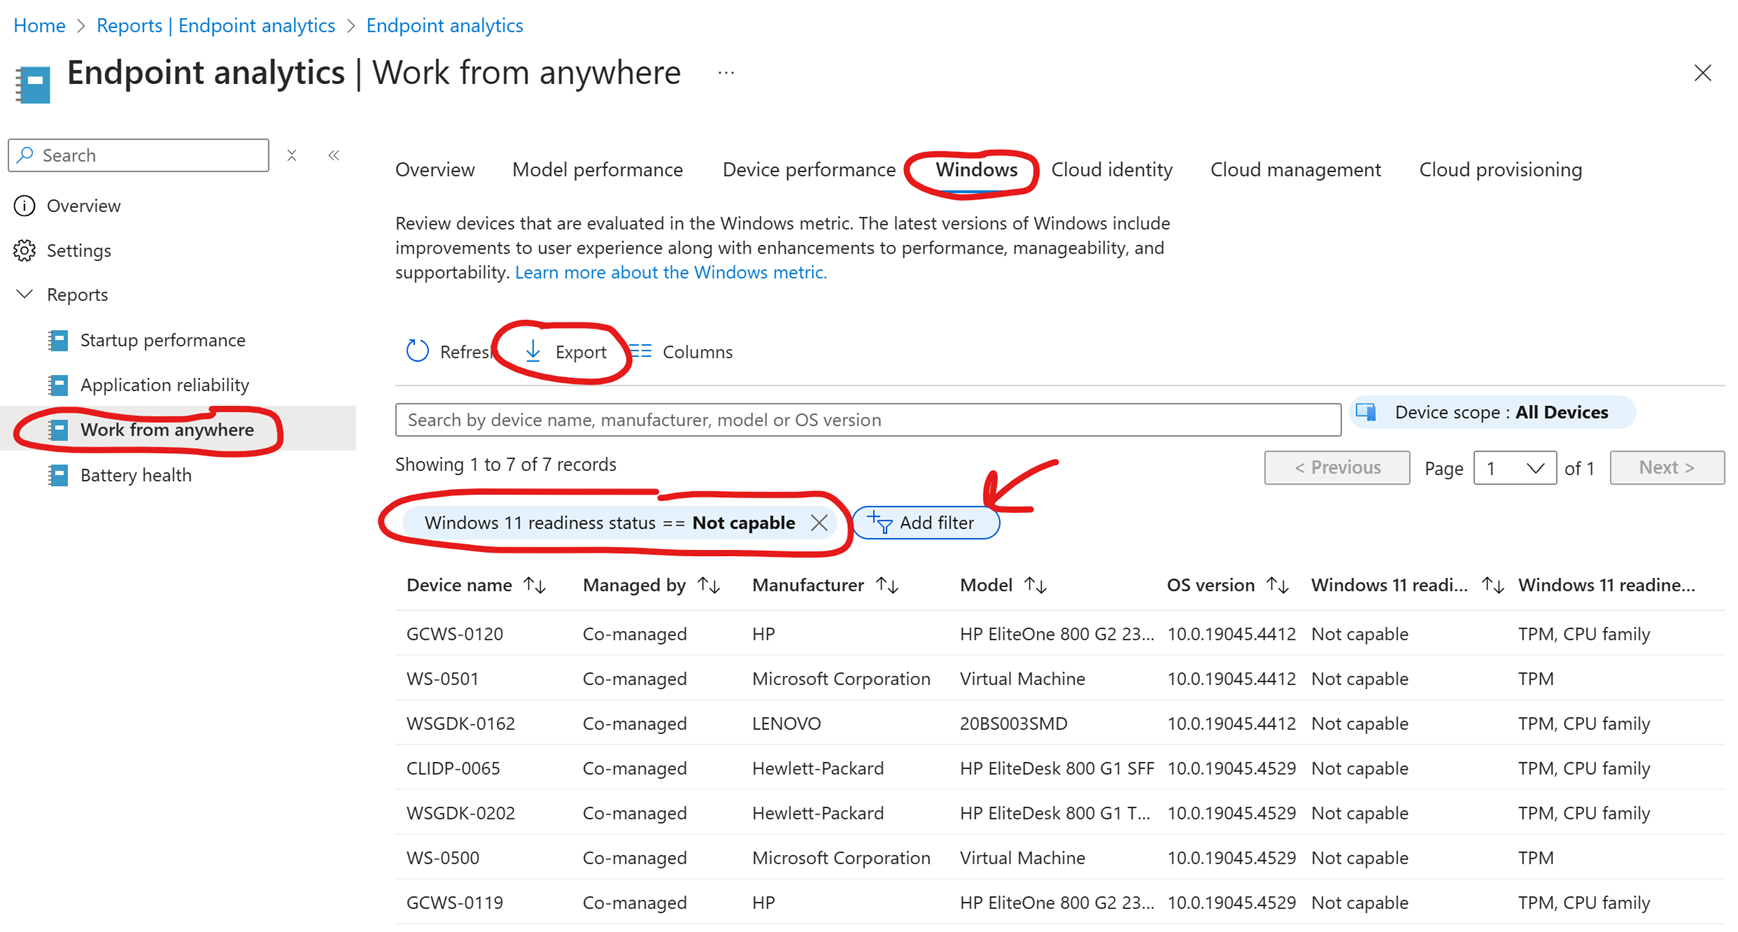Viewport: 1738px width, 932px height.
Task: Go to Reports | Endpoint analytics breadcrumb
Action: pos(216,25)
